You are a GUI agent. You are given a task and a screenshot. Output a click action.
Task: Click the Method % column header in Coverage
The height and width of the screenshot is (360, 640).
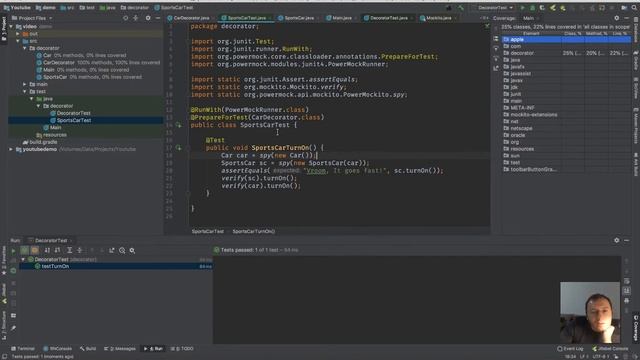[x=596, y=33]
